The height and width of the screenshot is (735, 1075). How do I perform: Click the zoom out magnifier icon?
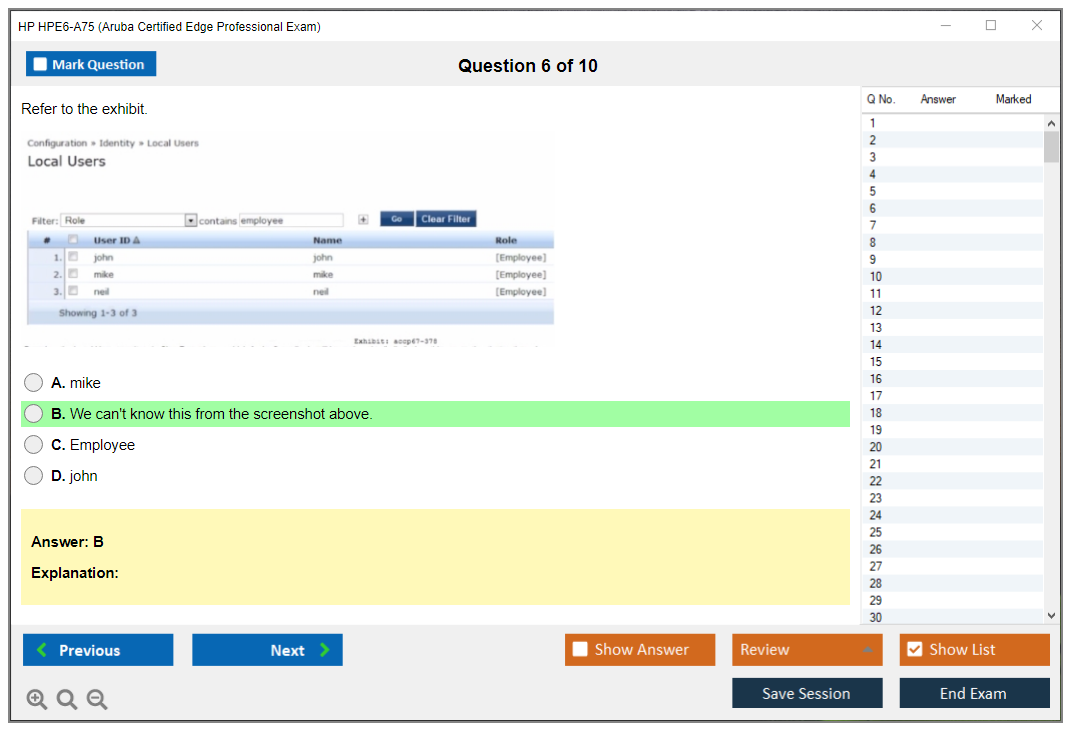click(x=97, y=700)
